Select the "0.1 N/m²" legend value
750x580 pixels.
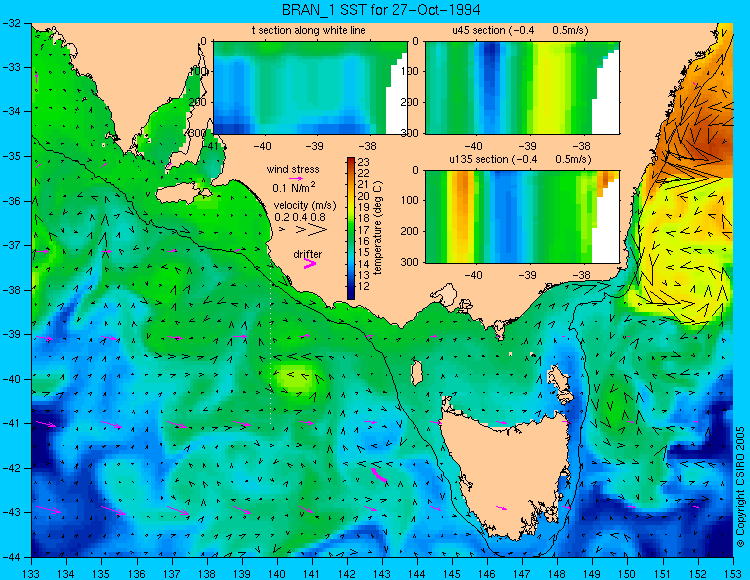(293, 187)
